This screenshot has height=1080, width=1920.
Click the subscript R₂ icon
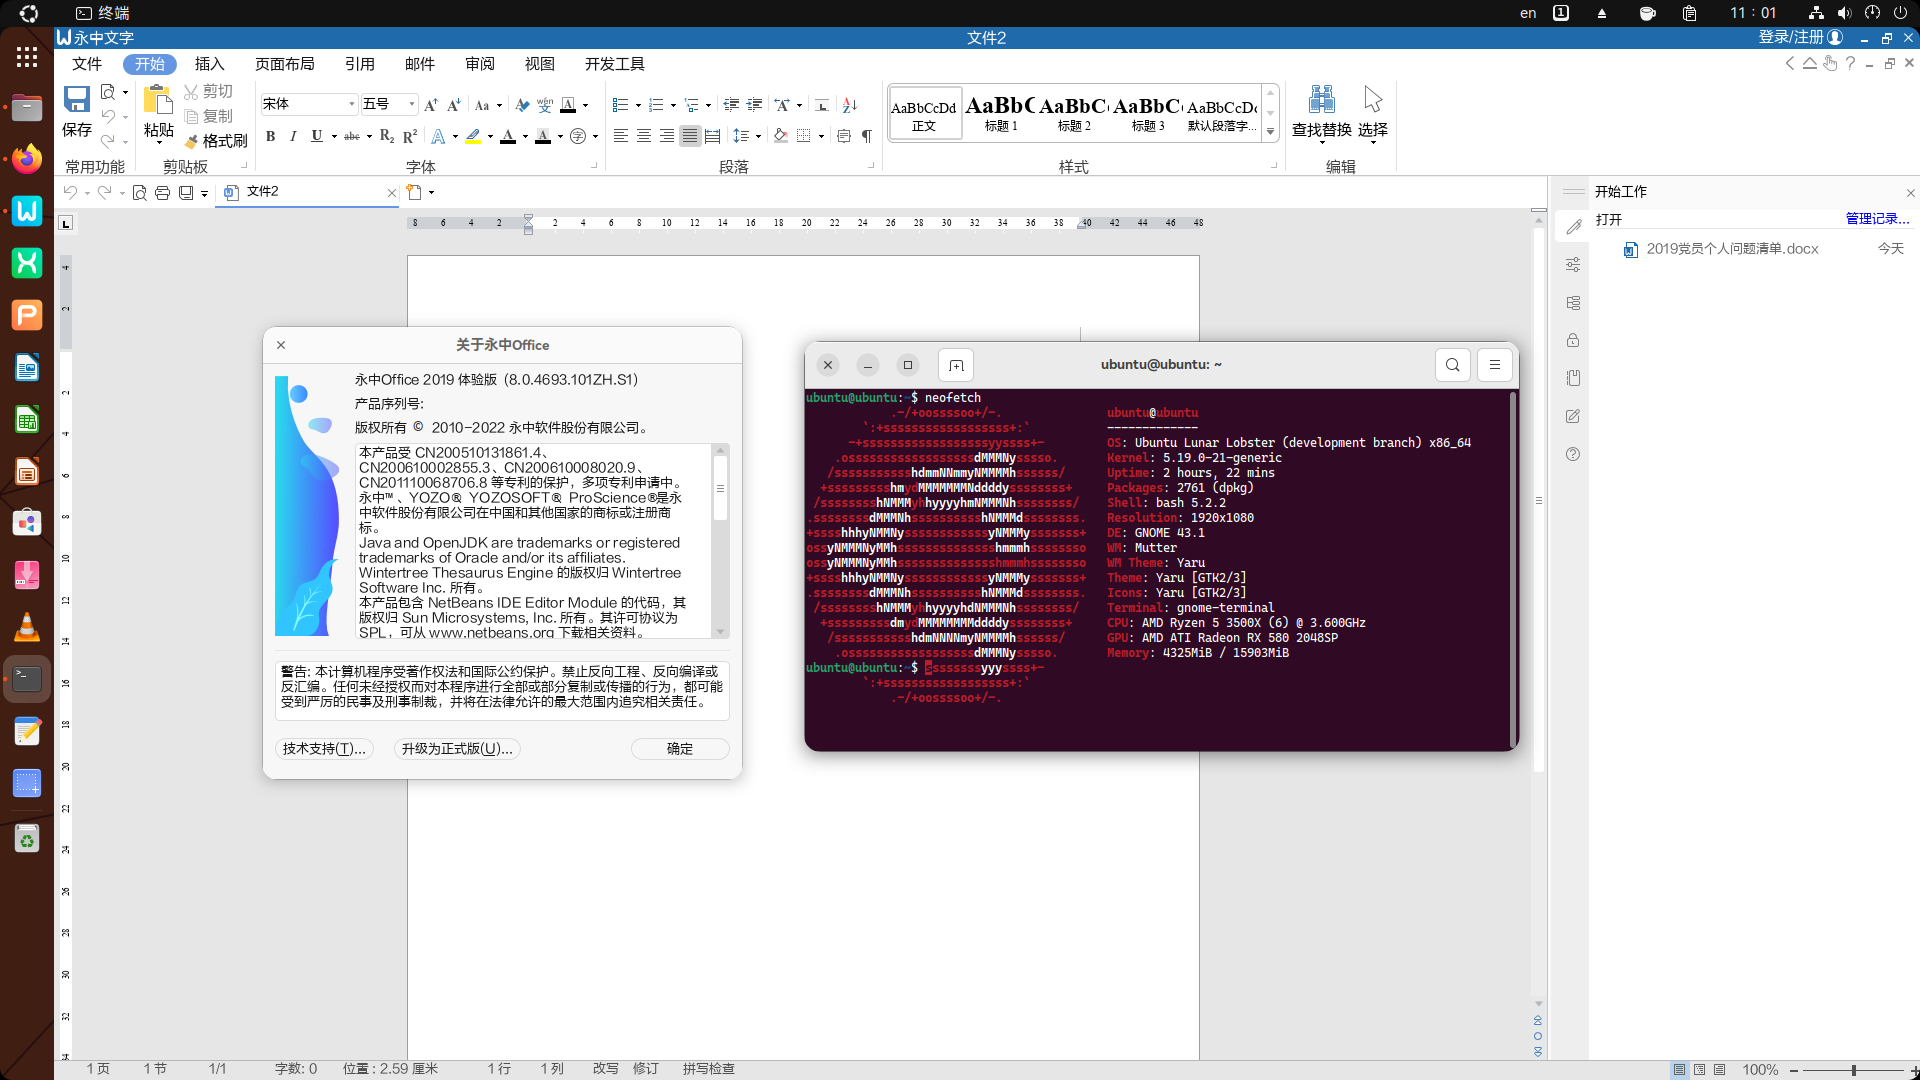(x=387, y=136)
